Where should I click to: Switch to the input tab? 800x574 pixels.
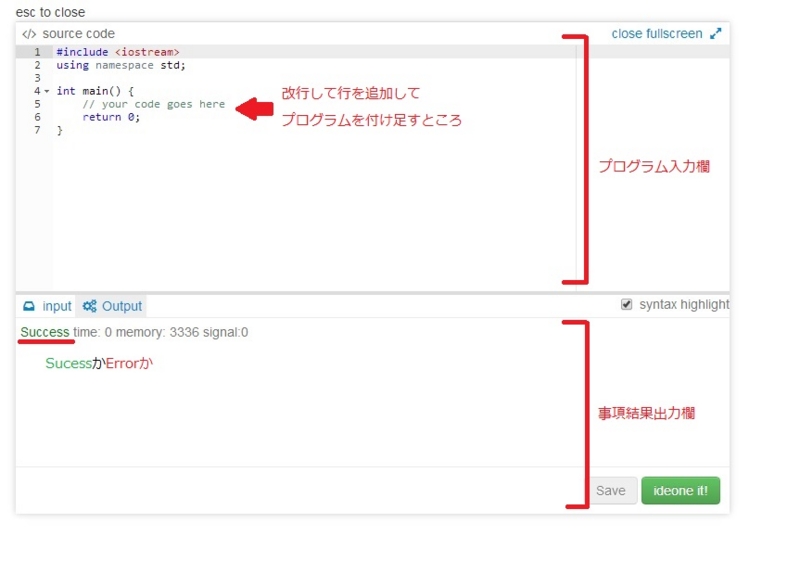tap(47, 306)
